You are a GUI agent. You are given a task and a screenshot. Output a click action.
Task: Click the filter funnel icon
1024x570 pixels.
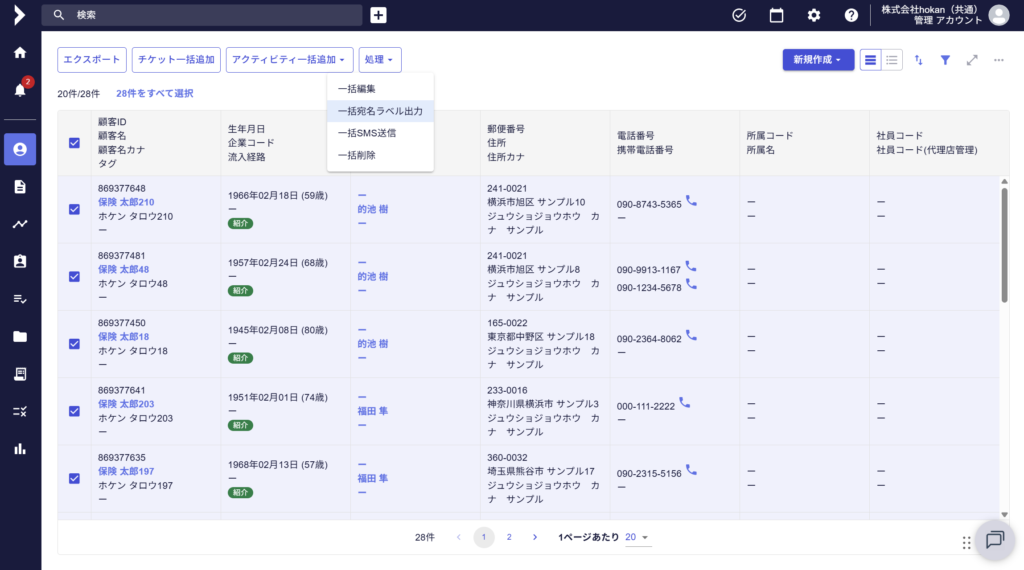(945, 60)
